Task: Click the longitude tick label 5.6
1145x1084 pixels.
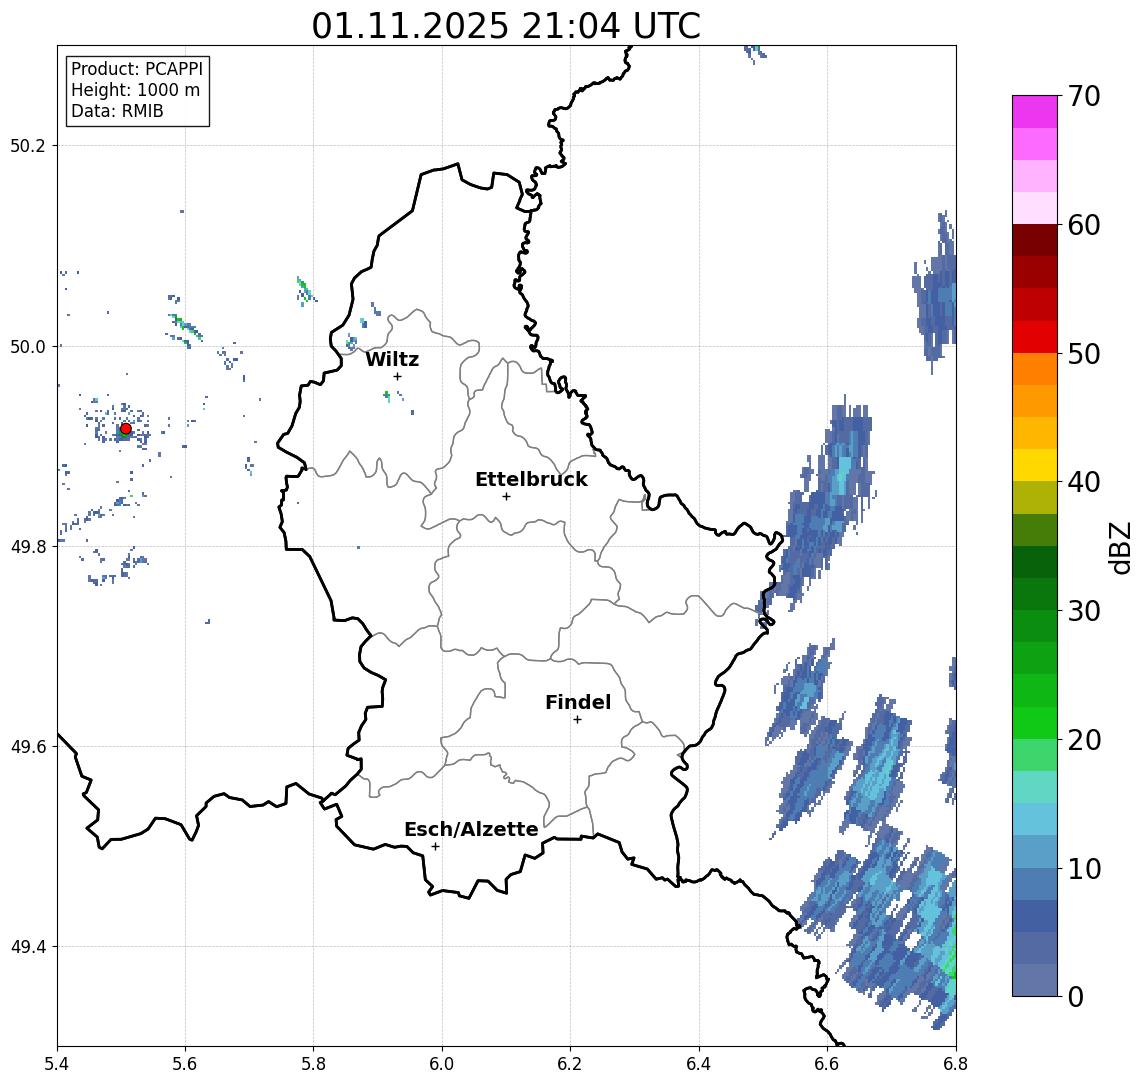Action: point(185,1064)
